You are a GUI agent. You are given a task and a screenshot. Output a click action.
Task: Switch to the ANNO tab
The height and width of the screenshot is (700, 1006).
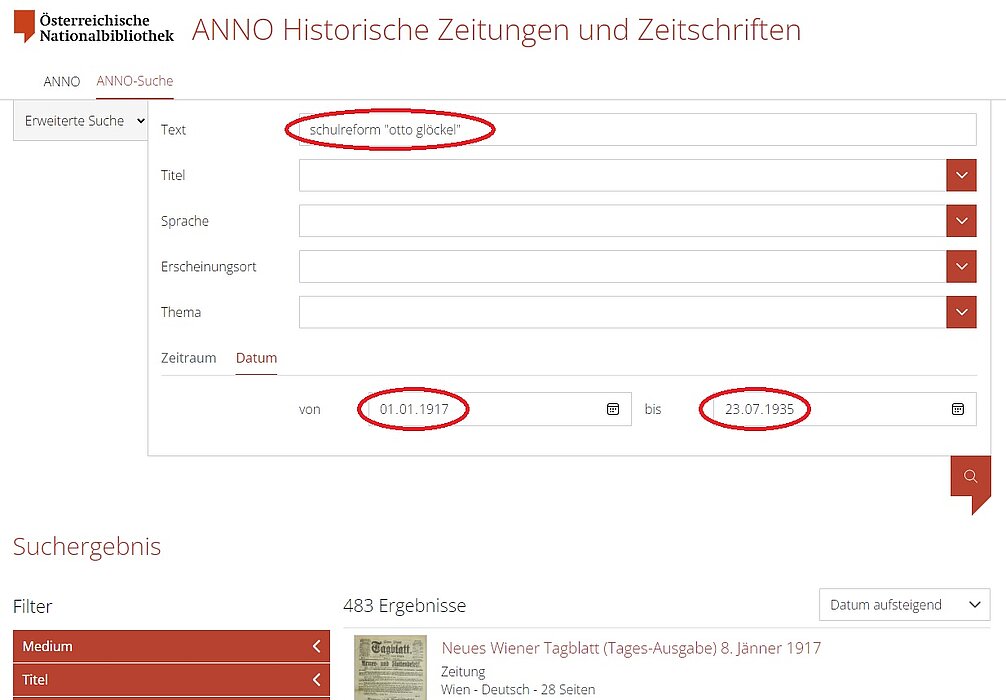[62, 81]
